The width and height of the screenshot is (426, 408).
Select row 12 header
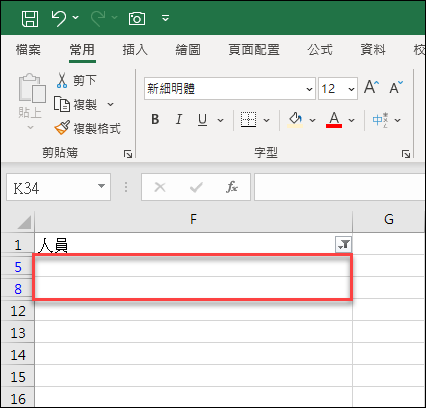pos(18,311)
